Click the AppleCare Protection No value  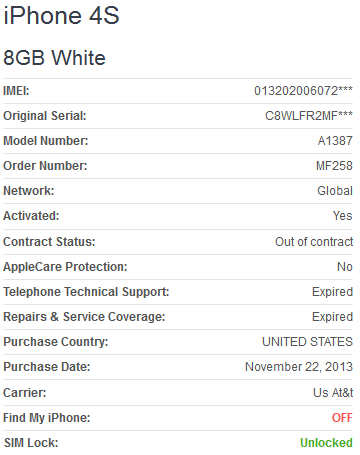point(345,267)
